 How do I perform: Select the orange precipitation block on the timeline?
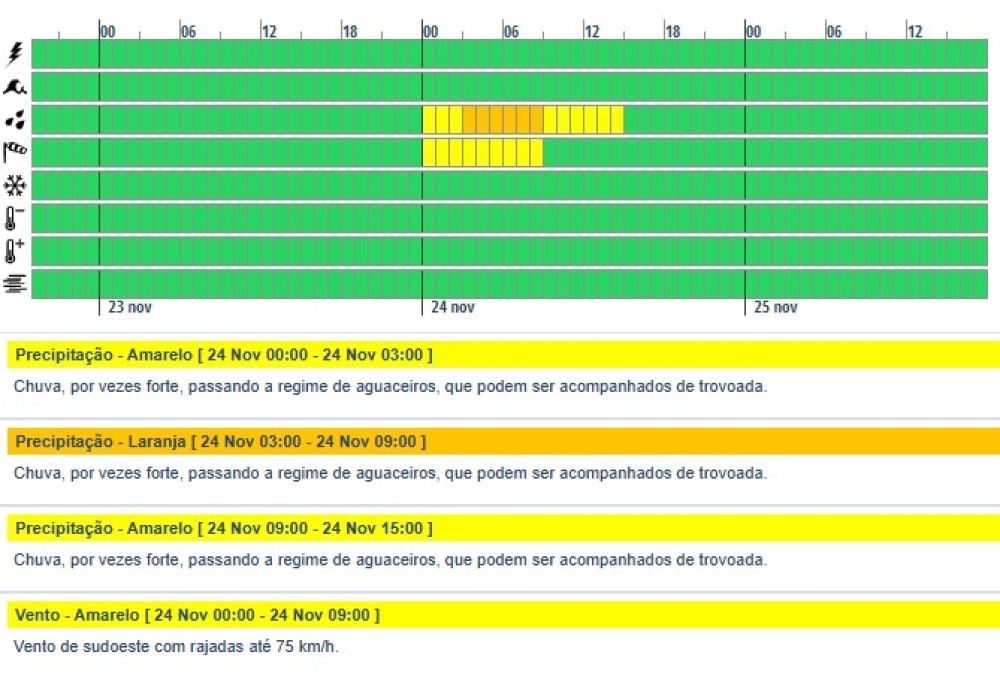coord(503,120)
